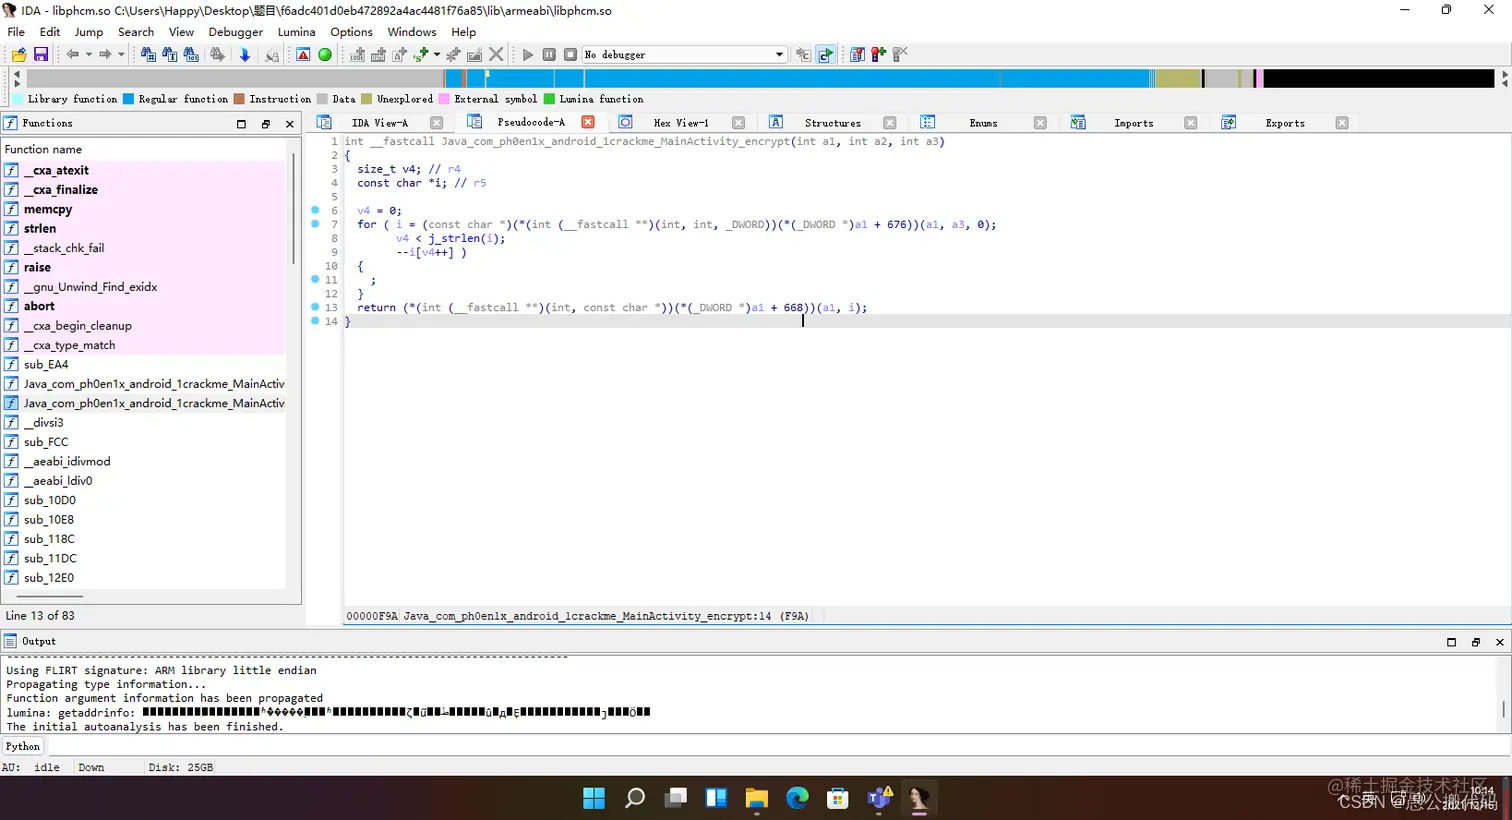Image resolution: width=1512 pixels, height=820 pixels.
Task: Click the search byte sequence icon
Action: coord(191,55)
